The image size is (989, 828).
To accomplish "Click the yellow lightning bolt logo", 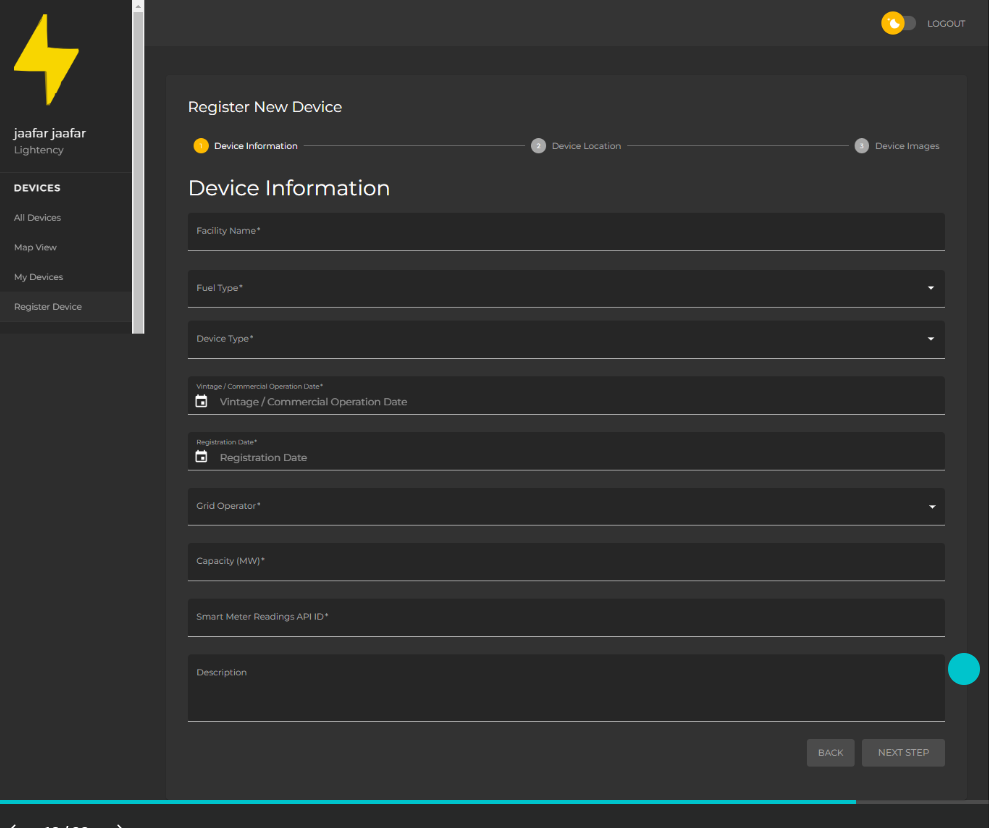I will [47, 59].
